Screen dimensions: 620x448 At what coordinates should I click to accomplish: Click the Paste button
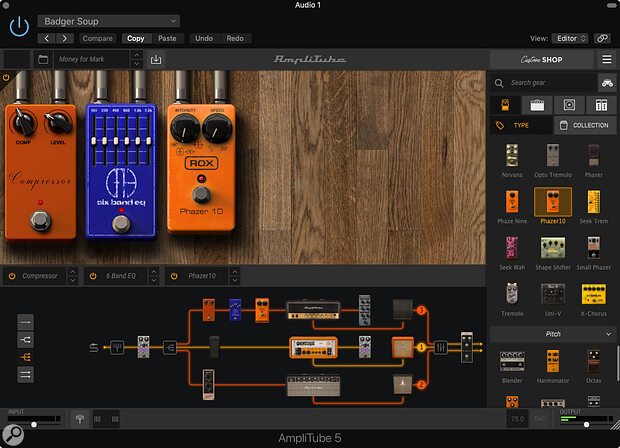tap(167, 38)
